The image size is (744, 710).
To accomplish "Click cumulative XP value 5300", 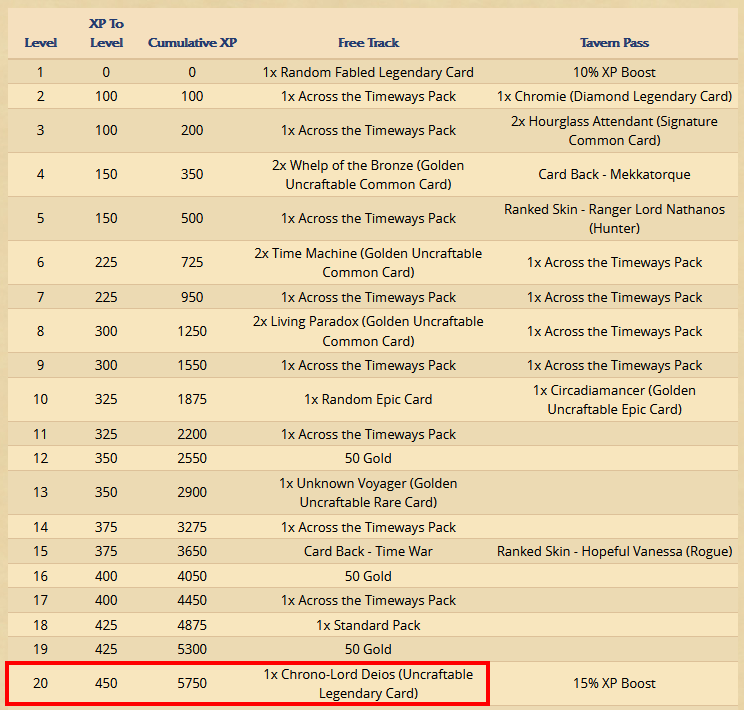I will tap(192, 649).
